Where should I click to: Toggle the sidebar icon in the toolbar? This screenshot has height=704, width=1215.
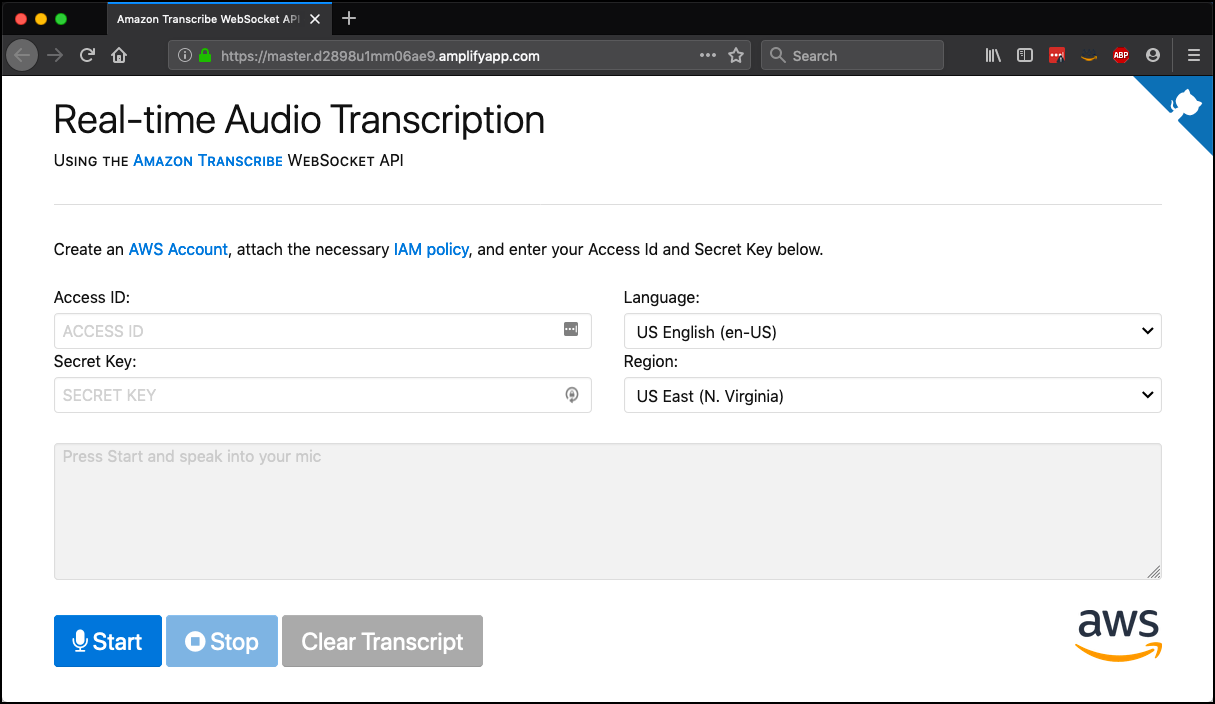pos(1025,56)
